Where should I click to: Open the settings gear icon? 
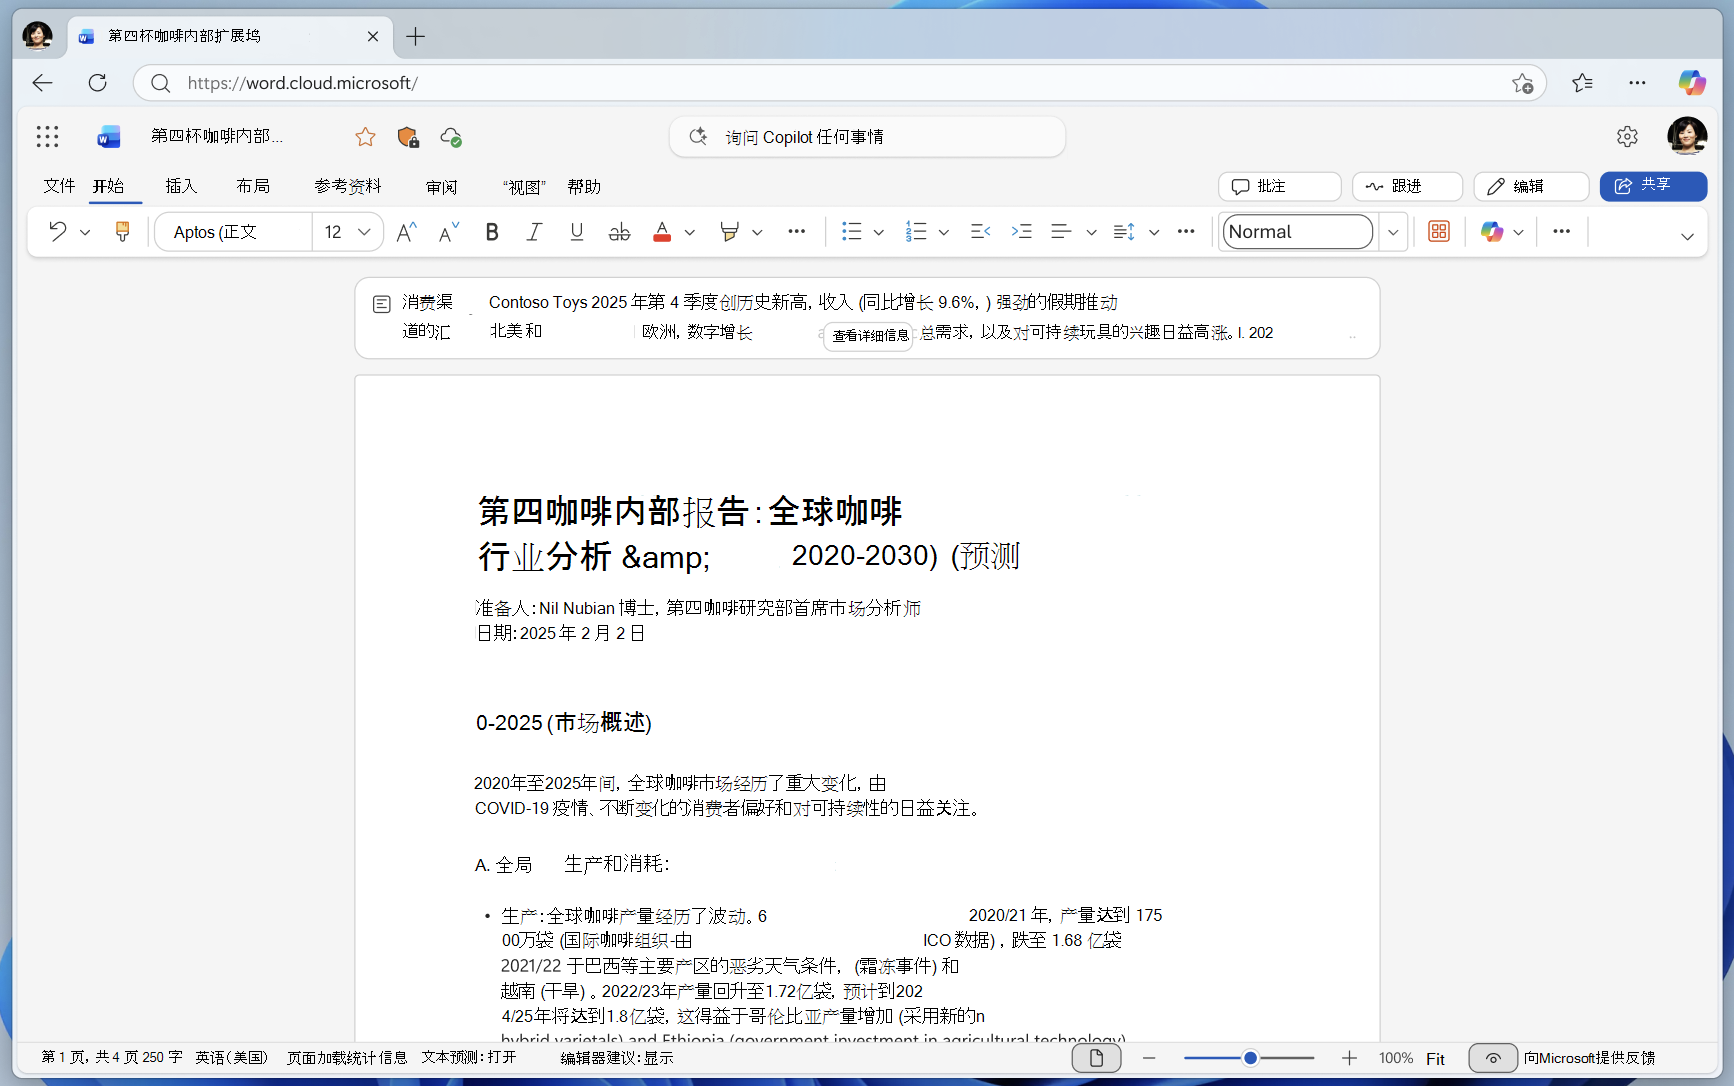[x=1627, y=137]
